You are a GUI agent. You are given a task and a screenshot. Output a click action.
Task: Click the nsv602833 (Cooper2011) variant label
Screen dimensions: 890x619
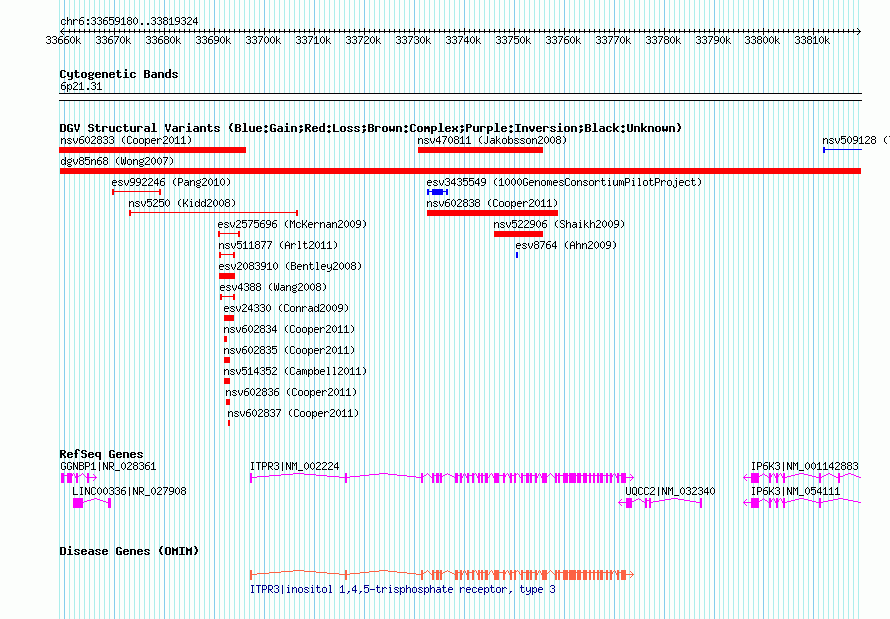click(126, 140)
